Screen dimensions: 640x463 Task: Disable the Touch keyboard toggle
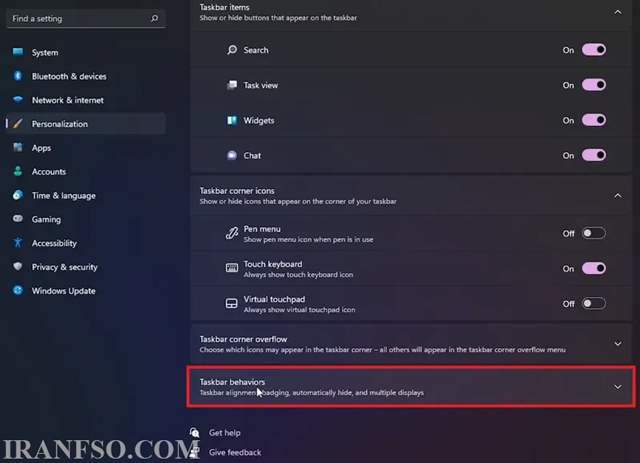594,268
